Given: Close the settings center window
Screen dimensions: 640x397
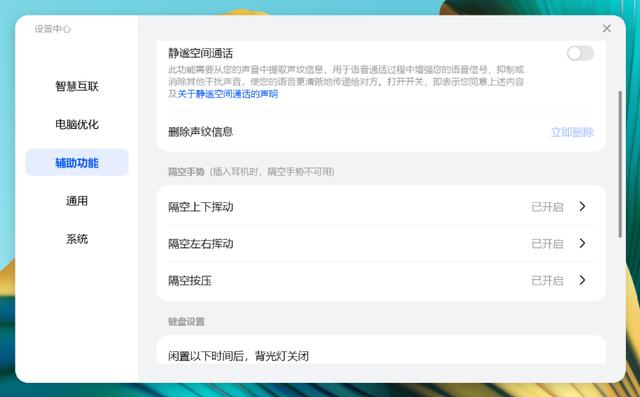Looking at the screenshot, I should coord(607,28).
